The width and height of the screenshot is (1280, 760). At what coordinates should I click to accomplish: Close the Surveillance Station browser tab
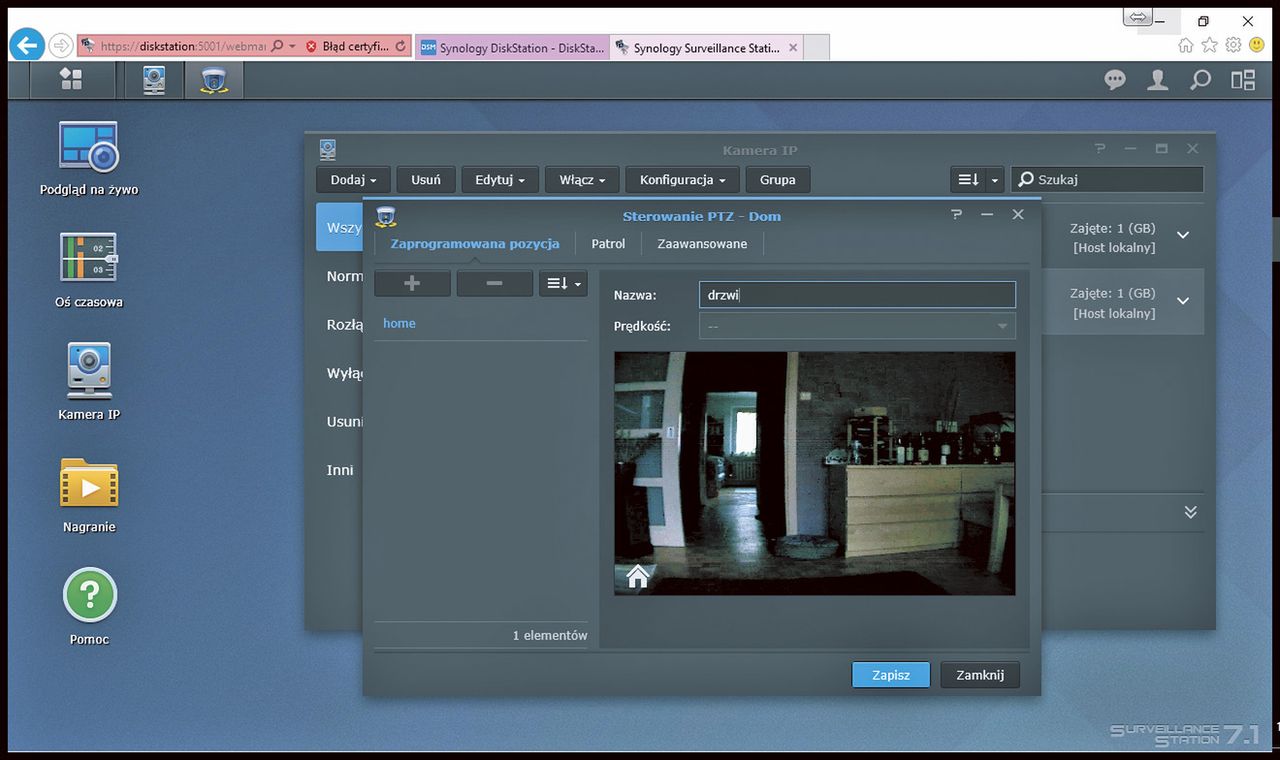pos(794,47)
